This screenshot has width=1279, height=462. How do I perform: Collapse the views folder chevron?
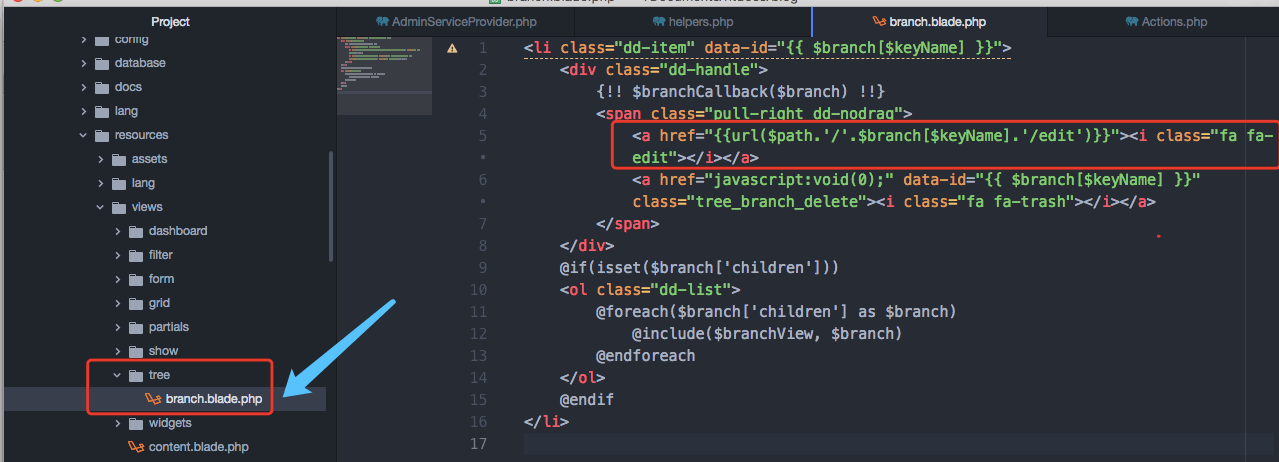pyautogui.click(x=101, y=207)
